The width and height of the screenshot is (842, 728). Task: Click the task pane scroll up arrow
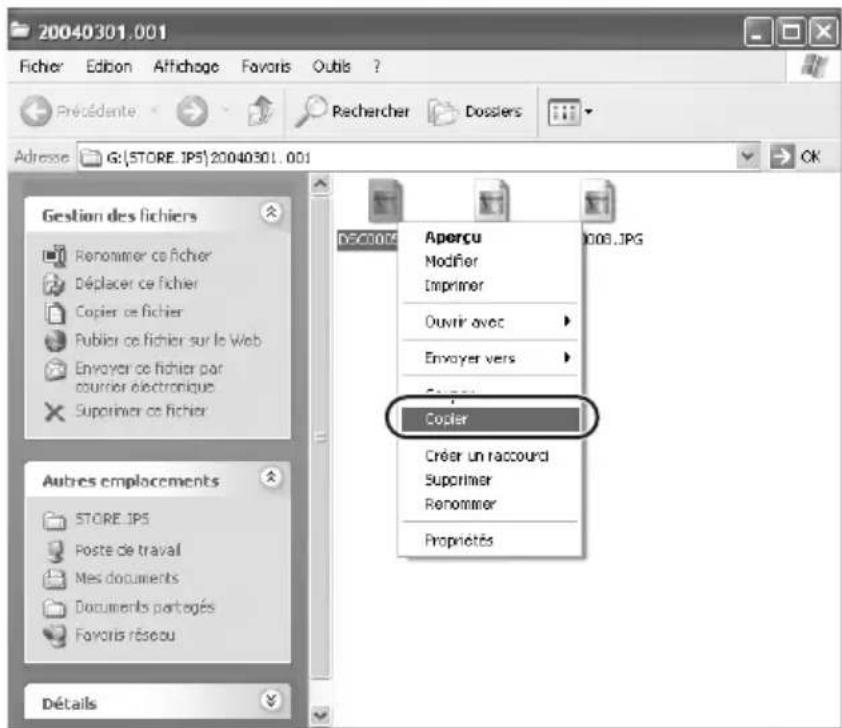321,184
